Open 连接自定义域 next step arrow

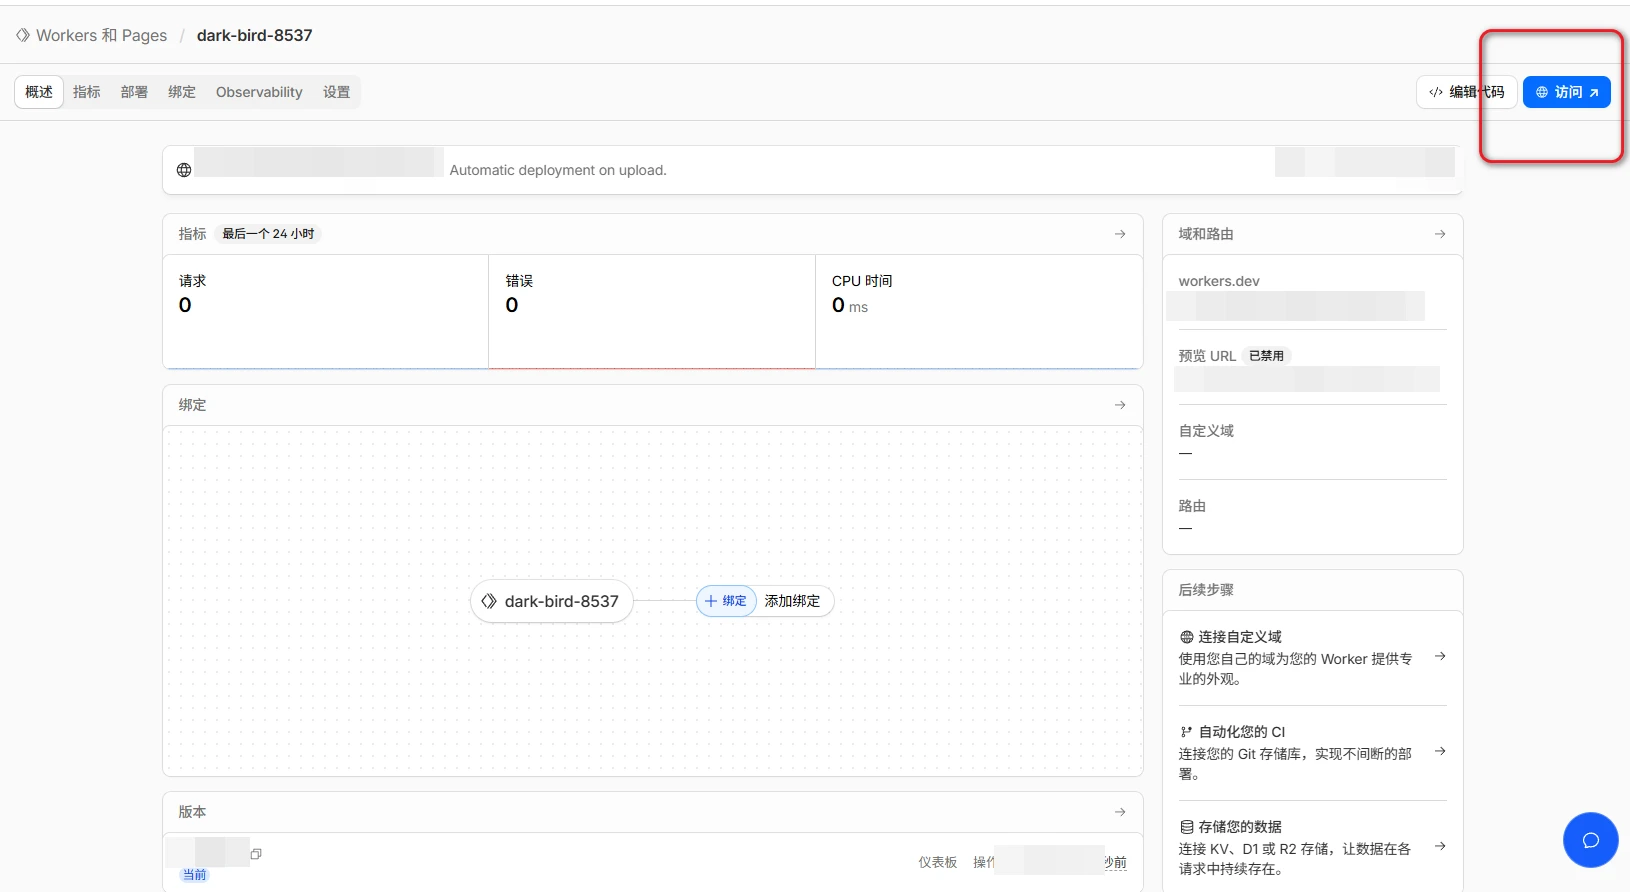pyautogui.click(x=1440, y=657)
